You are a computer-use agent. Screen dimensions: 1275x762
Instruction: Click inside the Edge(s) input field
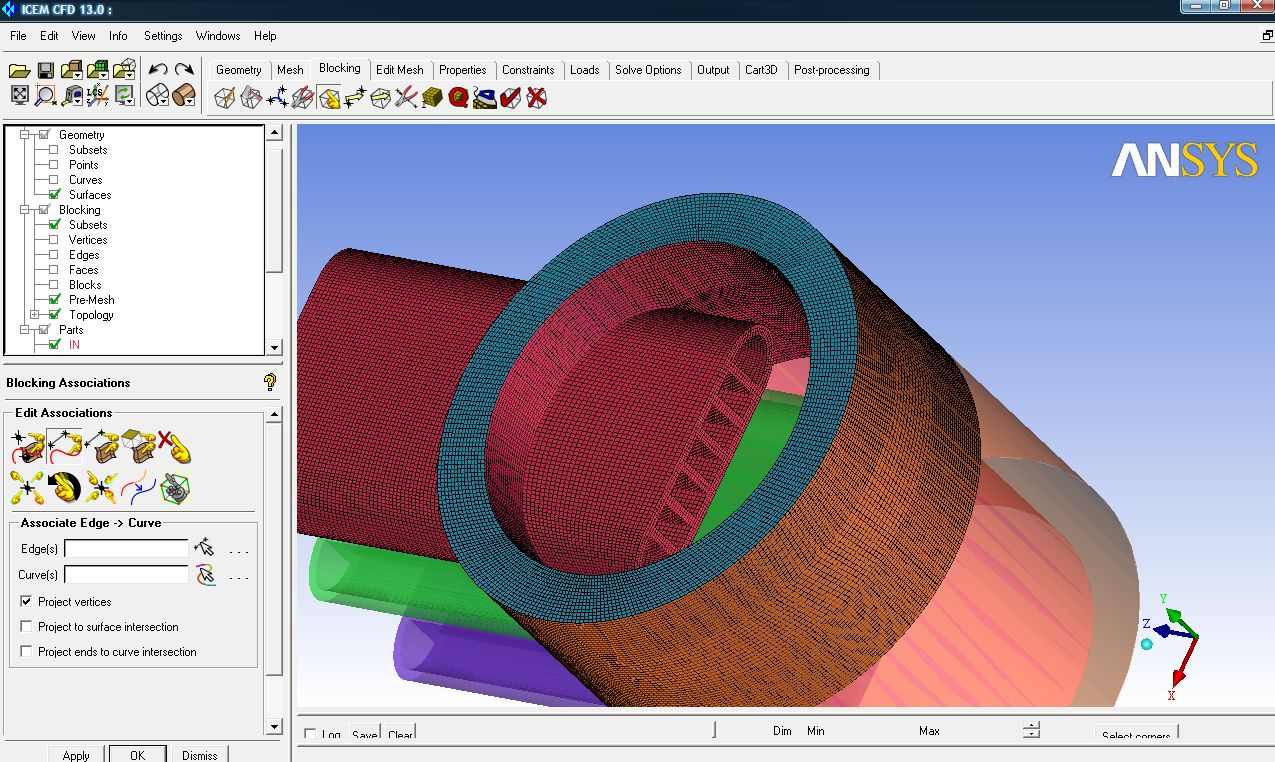(x=126, y=549)
